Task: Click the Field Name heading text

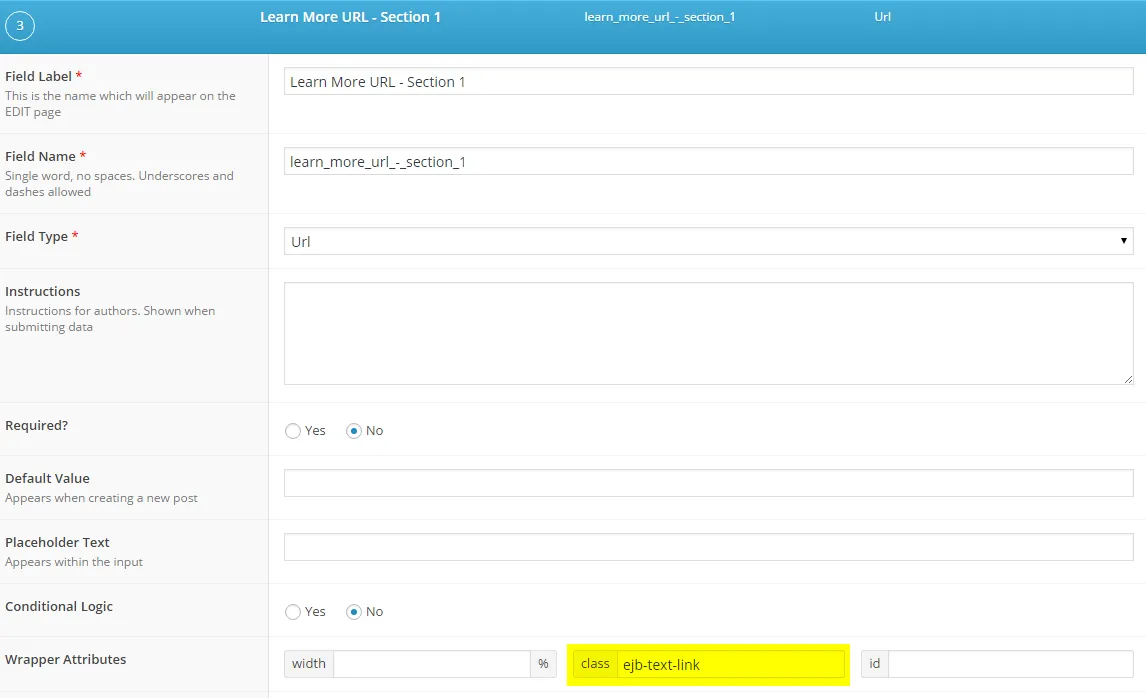Action: click(40, 156)
